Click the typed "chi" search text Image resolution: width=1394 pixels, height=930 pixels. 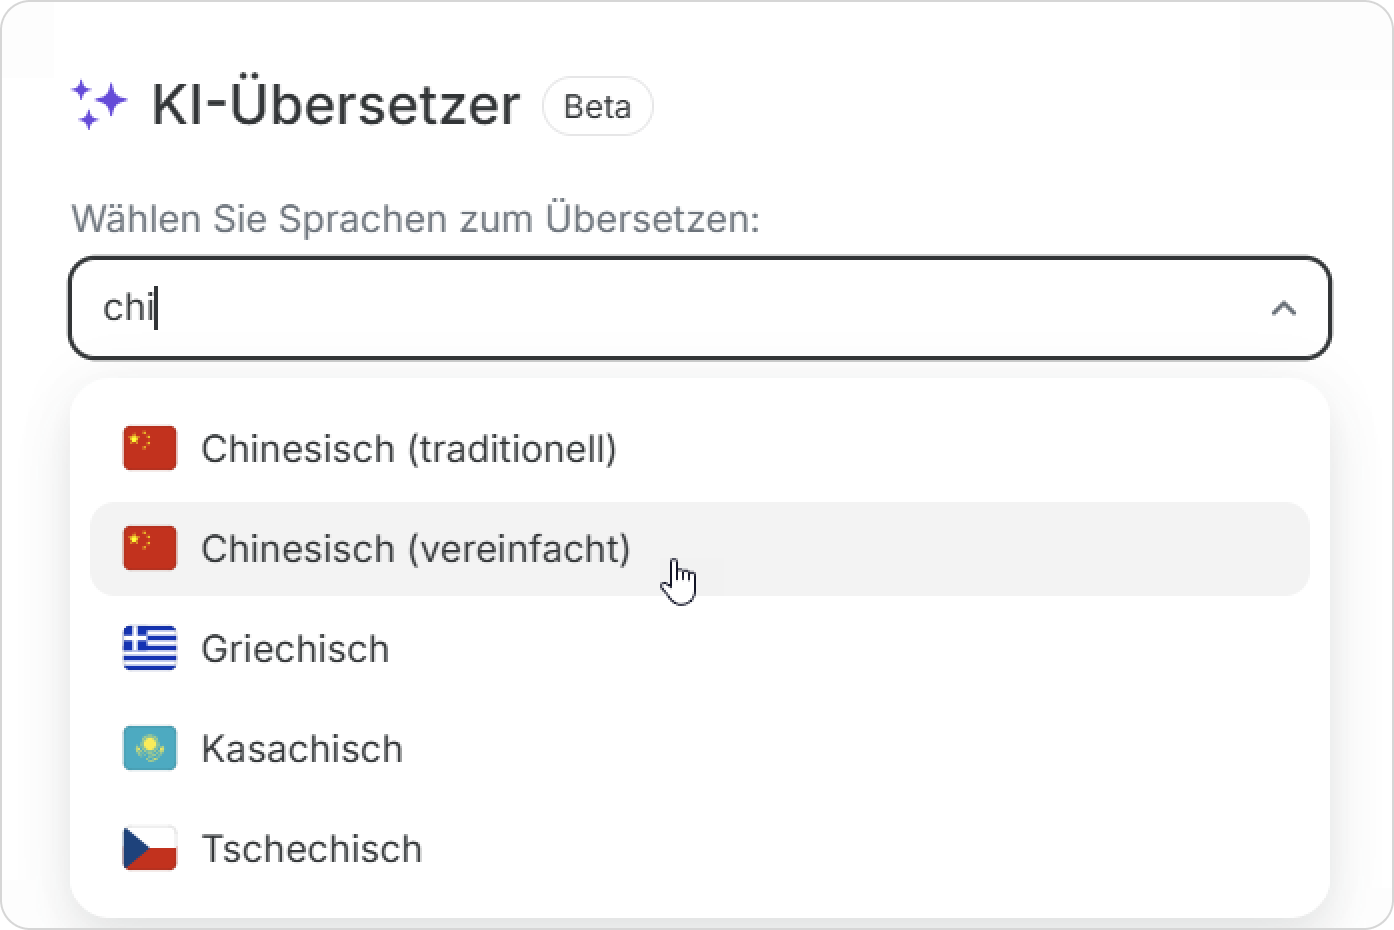tap(128, 308)
